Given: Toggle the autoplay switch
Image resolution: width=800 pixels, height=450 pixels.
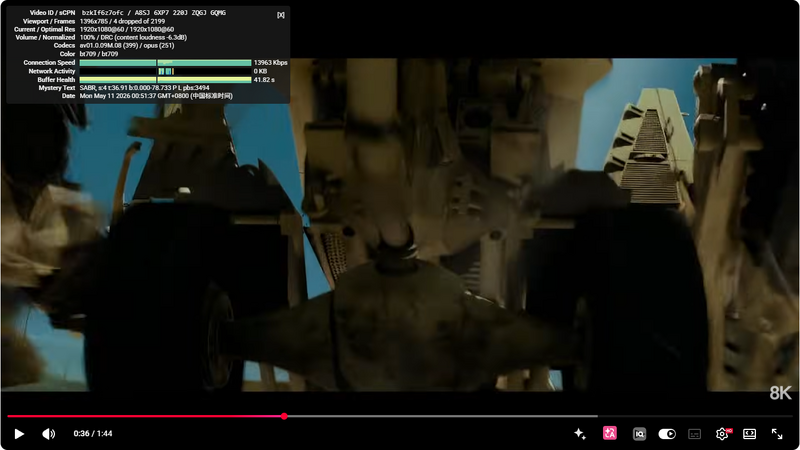Looking at the screenshot, I should pyautogui.click(x=667, y=434).
